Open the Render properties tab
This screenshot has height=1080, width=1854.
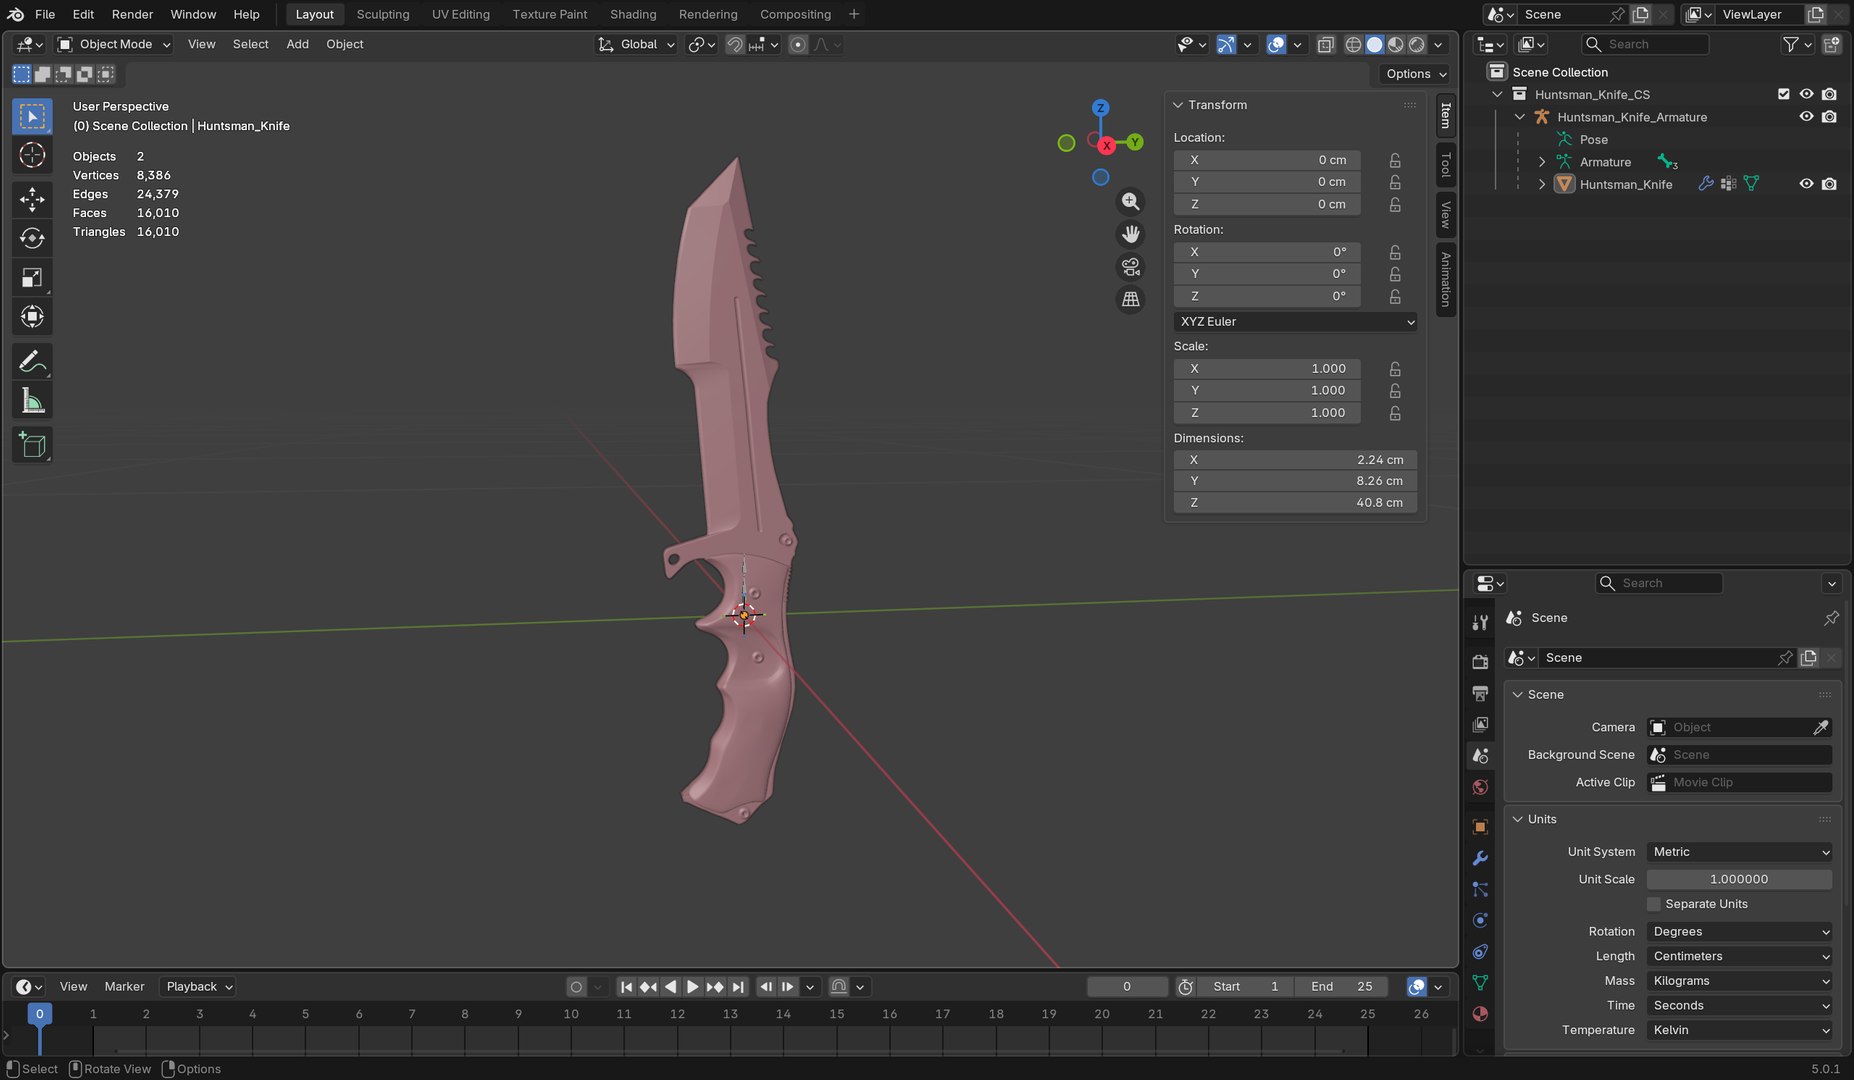[x=1480, y=662]
